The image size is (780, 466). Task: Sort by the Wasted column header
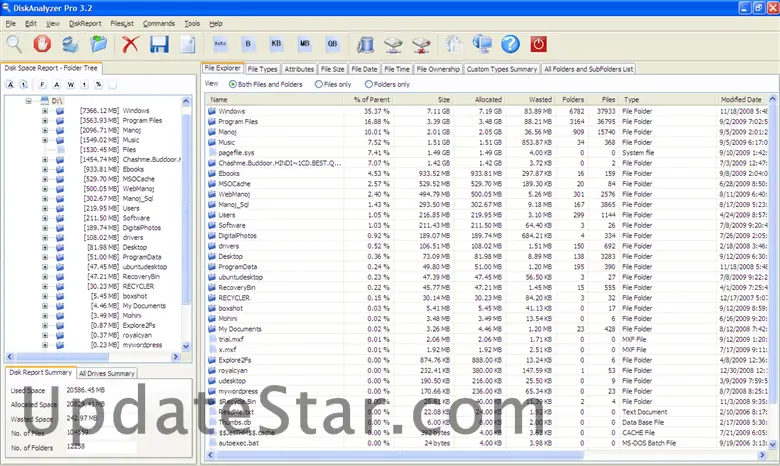coord(529,99)
